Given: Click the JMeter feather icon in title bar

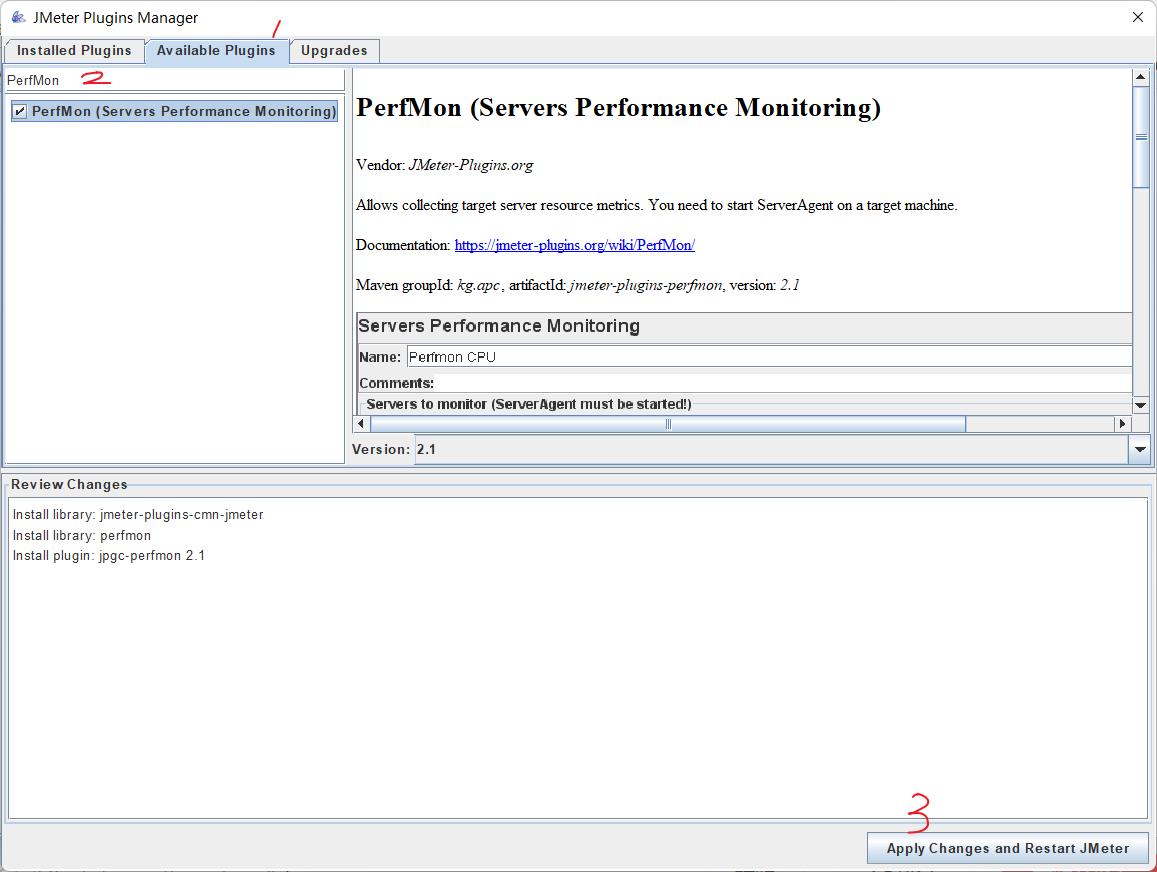Looking at the screenshot, I should 18,17.
